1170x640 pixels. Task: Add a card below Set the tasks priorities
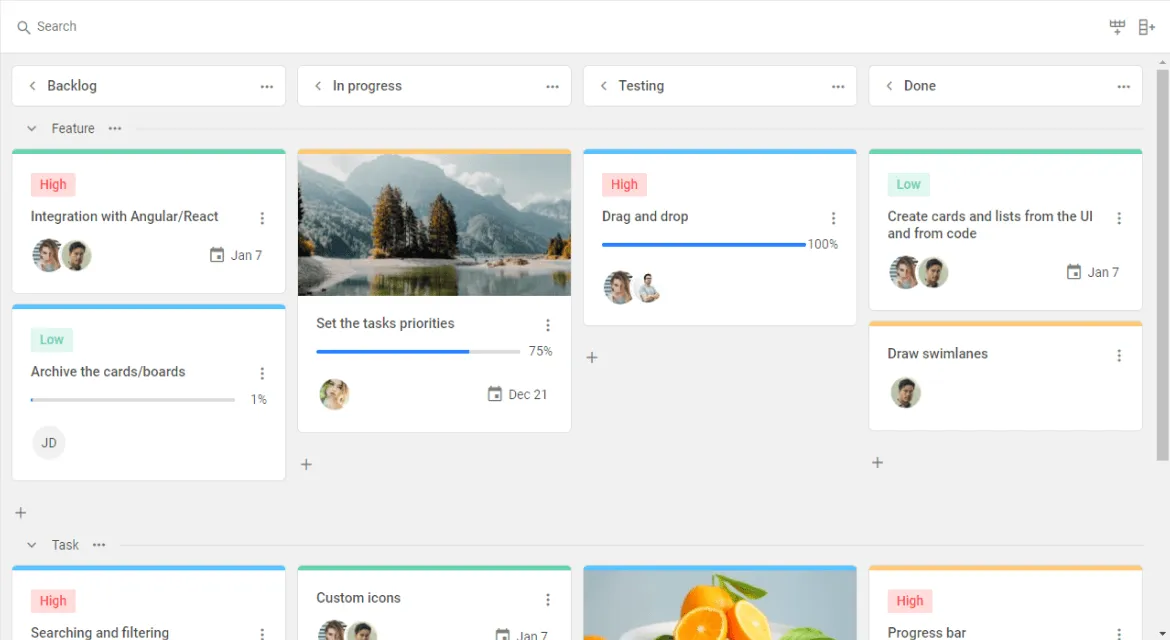pos(306,464)
